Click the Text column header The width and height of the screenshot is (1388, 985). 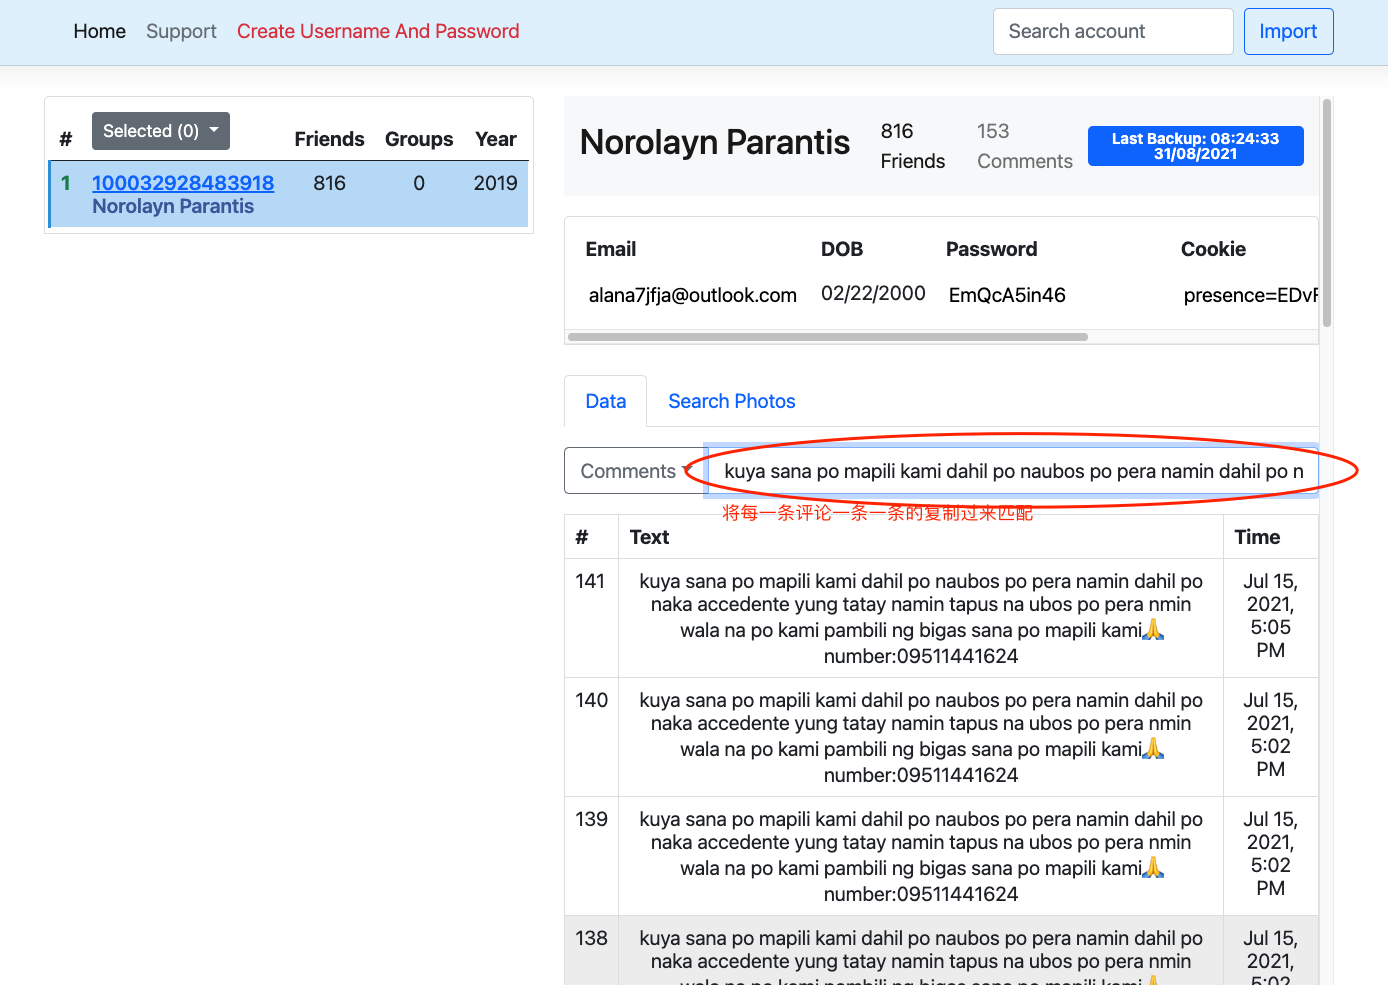pyautogui.click(x=650, y=537)
